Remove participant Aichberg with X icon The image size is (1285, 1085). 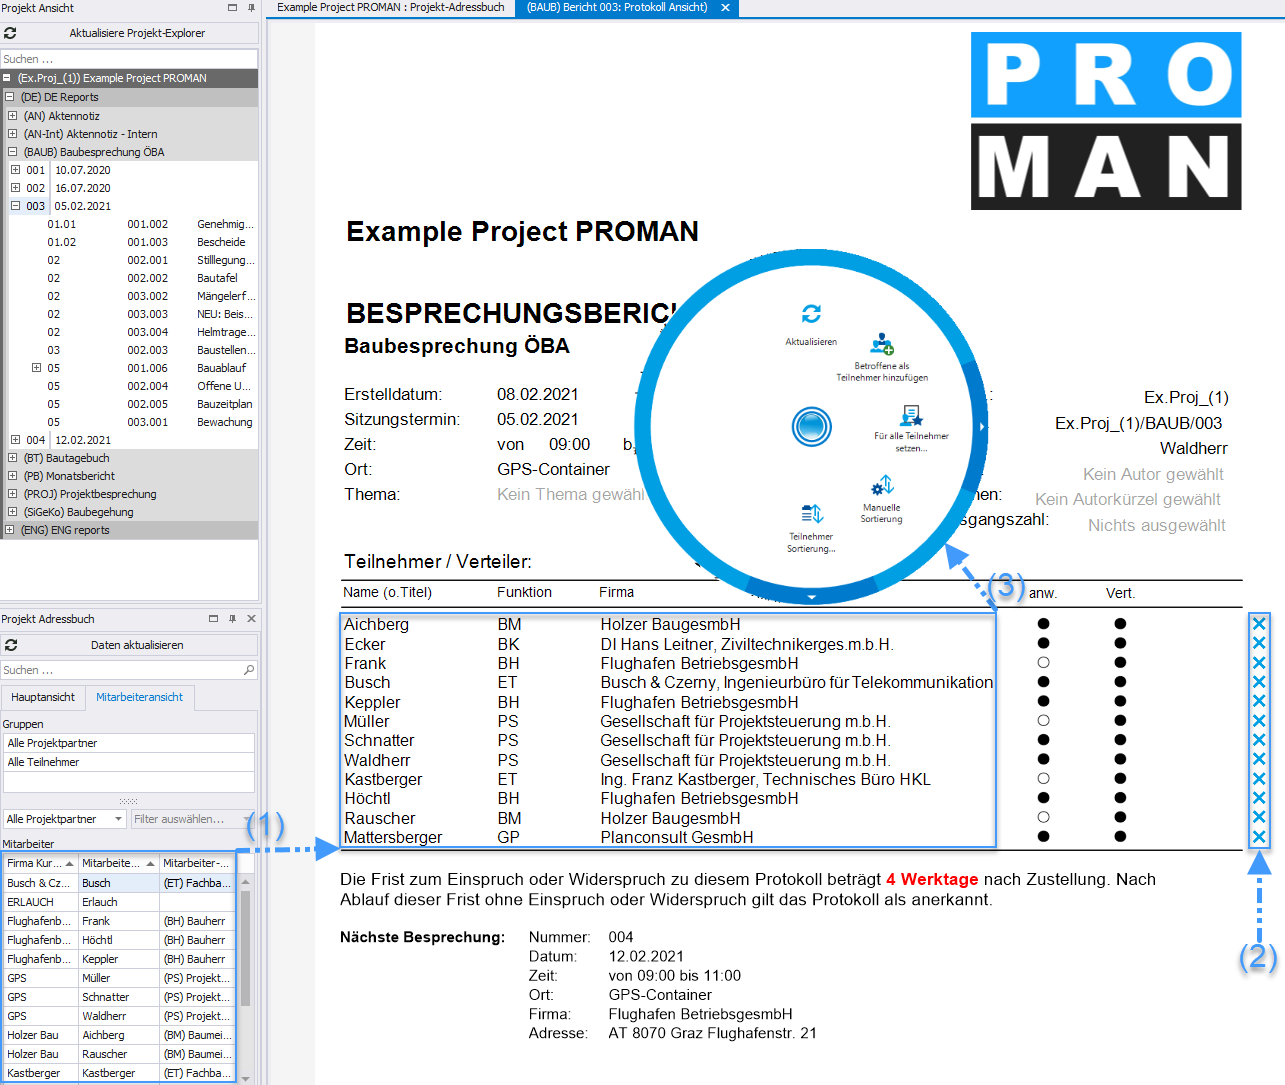[x=1259, y=624]
